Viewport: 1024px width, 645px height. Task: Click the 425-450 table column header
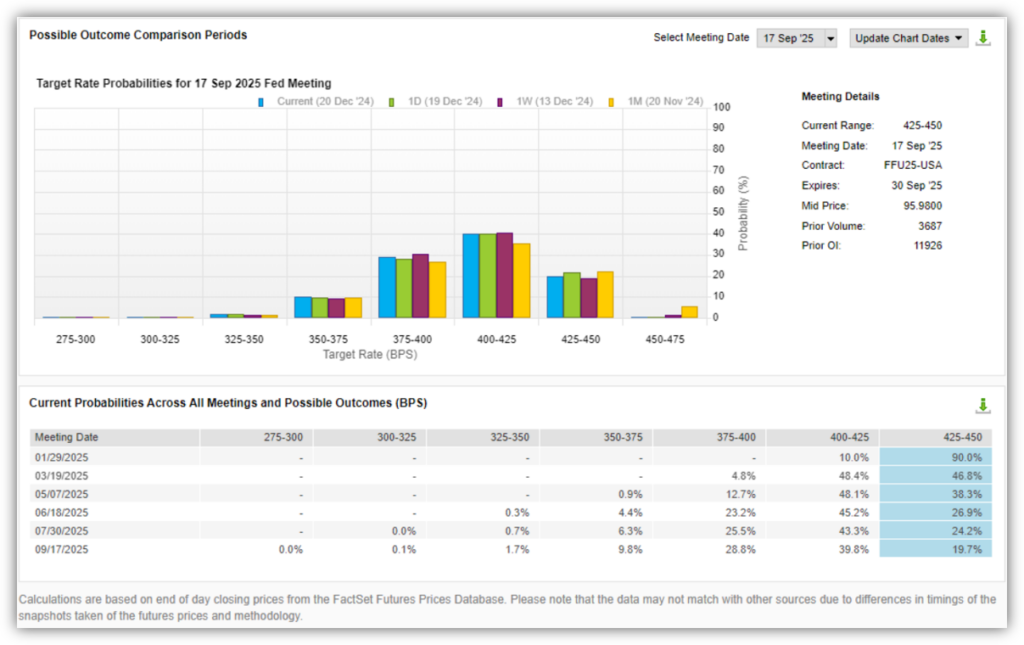click(x=936, y=437)
